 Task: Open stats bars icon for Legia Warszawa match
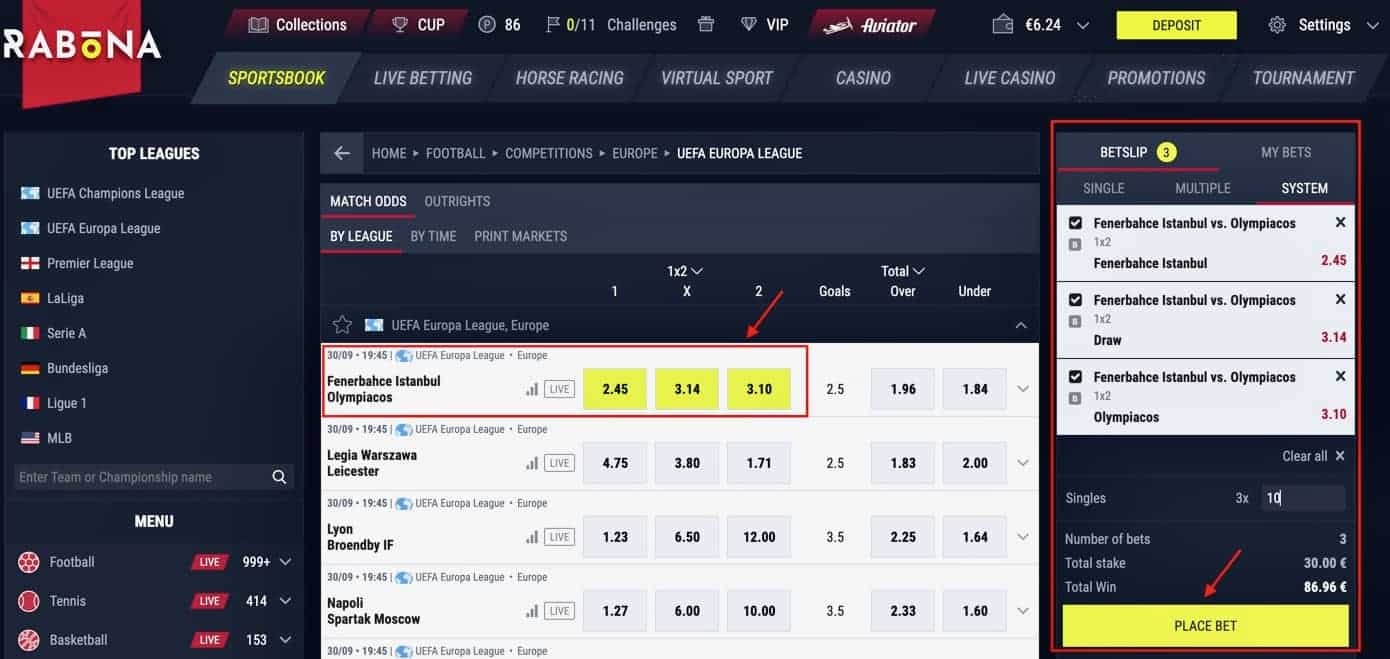coord(532,463)
